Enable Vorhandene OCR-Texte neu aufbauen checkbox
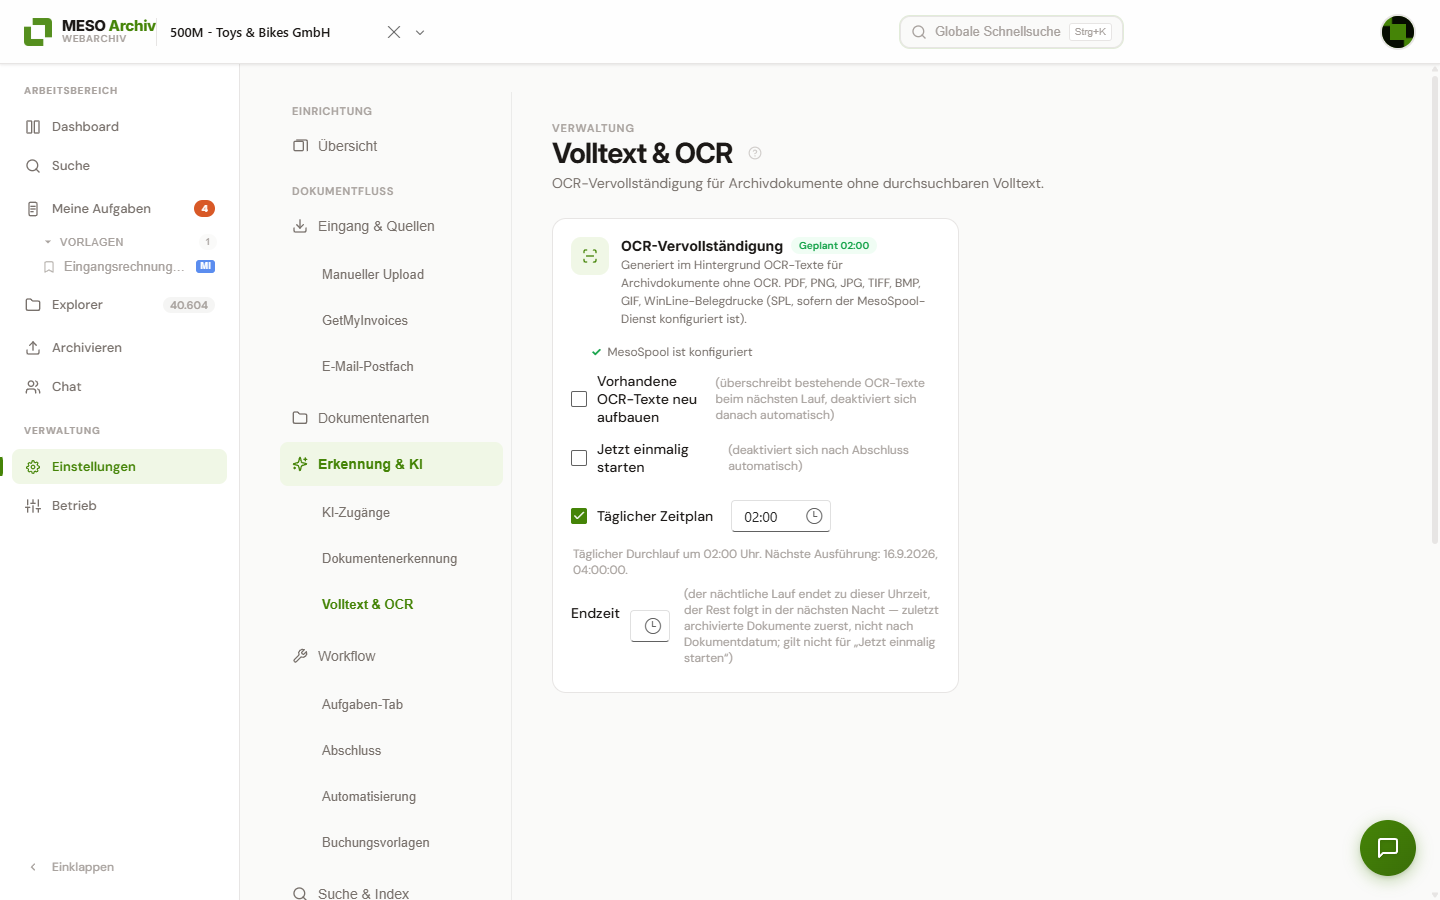This screenshot has height=900, width=1440. click(x=579, y=399)
